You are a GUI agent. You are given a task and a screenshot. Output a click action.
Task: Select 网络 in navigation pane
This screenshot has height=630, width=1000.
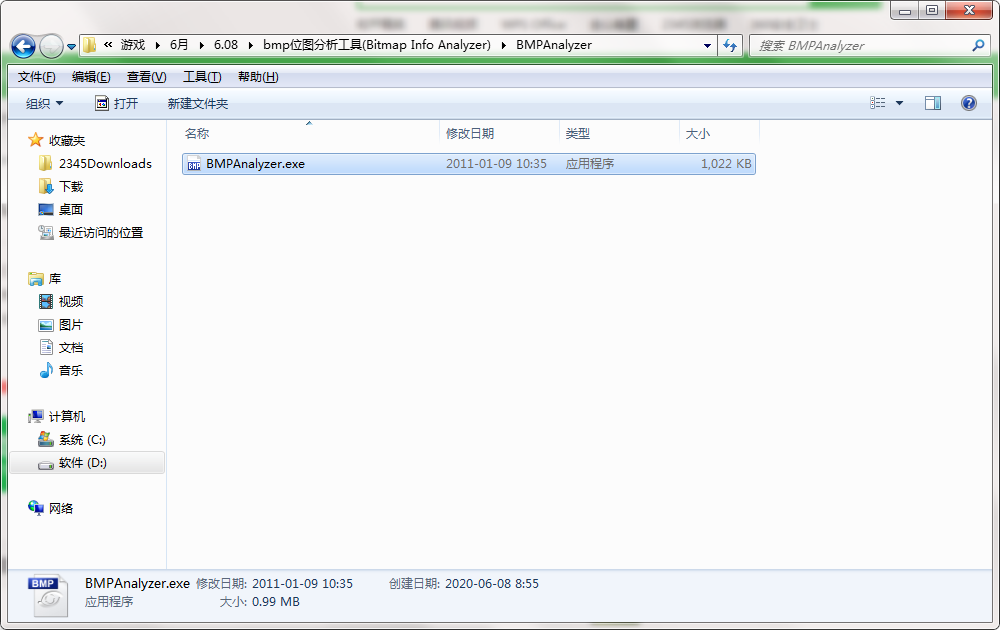click(x=61, y=508)
